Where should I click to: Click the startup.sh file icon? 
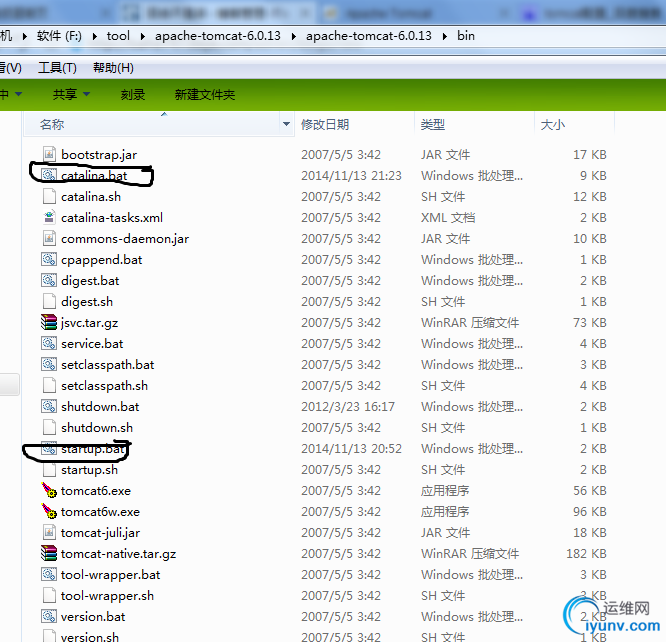pos(49,469)
